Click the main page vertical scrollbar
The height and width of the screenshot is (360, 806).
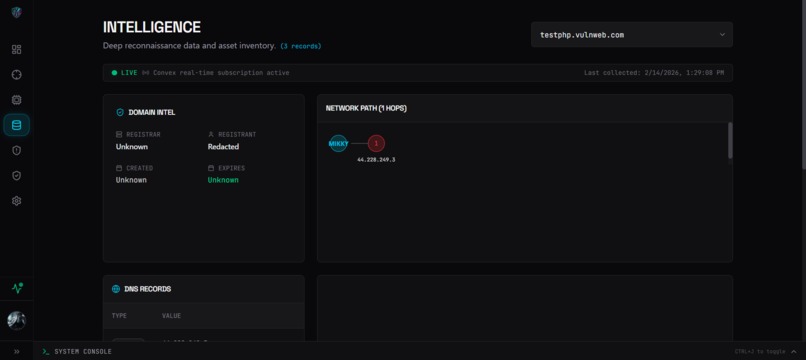tap(803, 85)
